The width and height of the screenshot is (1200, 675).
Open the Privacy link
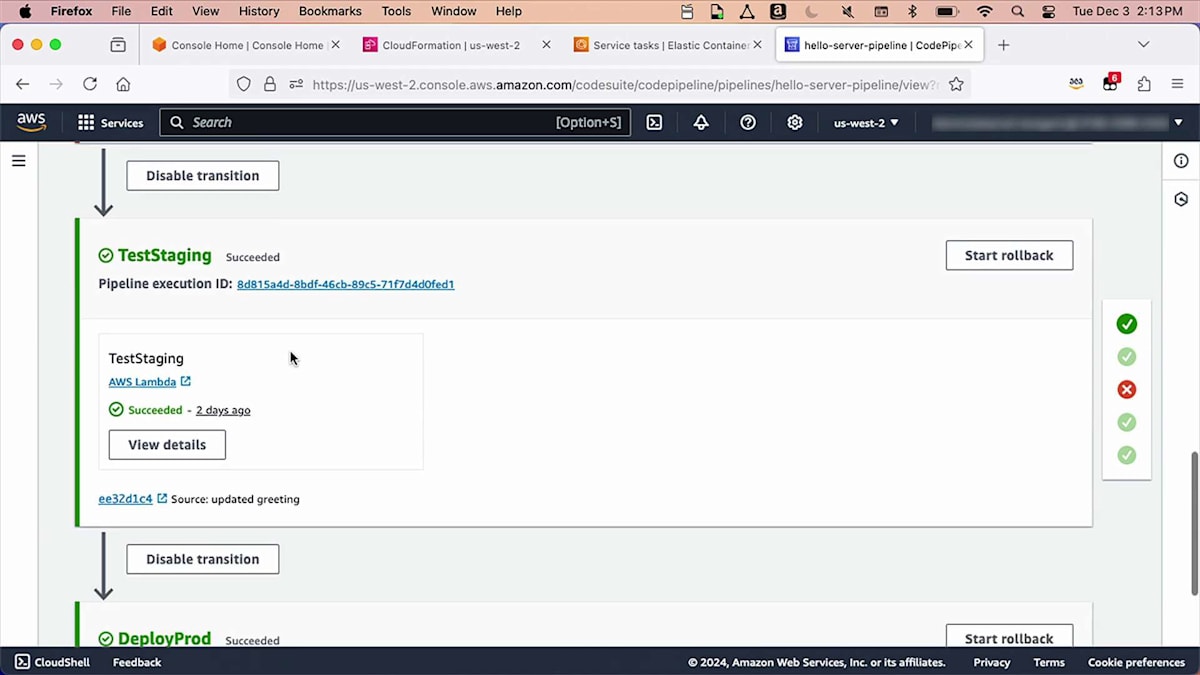992,662
